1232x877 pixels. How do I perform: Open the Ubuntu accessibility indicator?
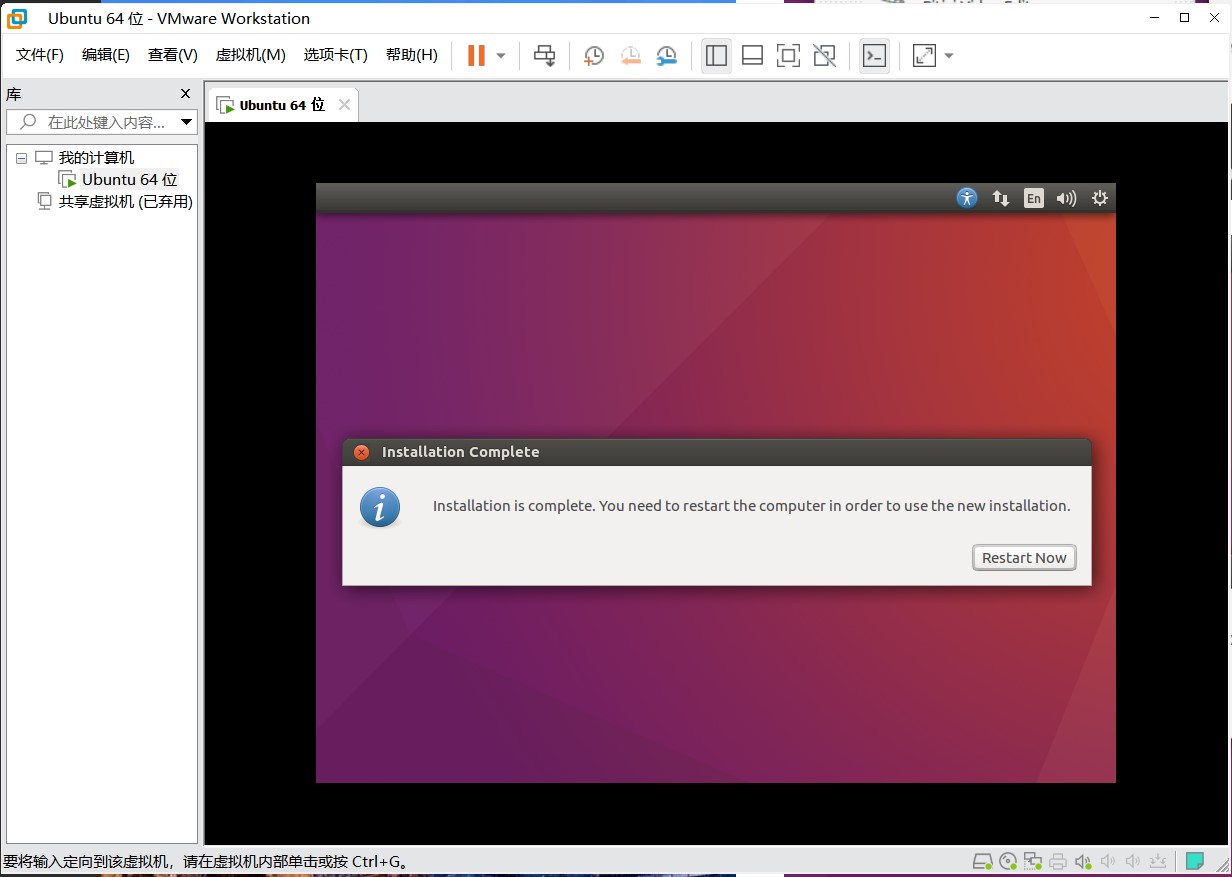(966, 198)
